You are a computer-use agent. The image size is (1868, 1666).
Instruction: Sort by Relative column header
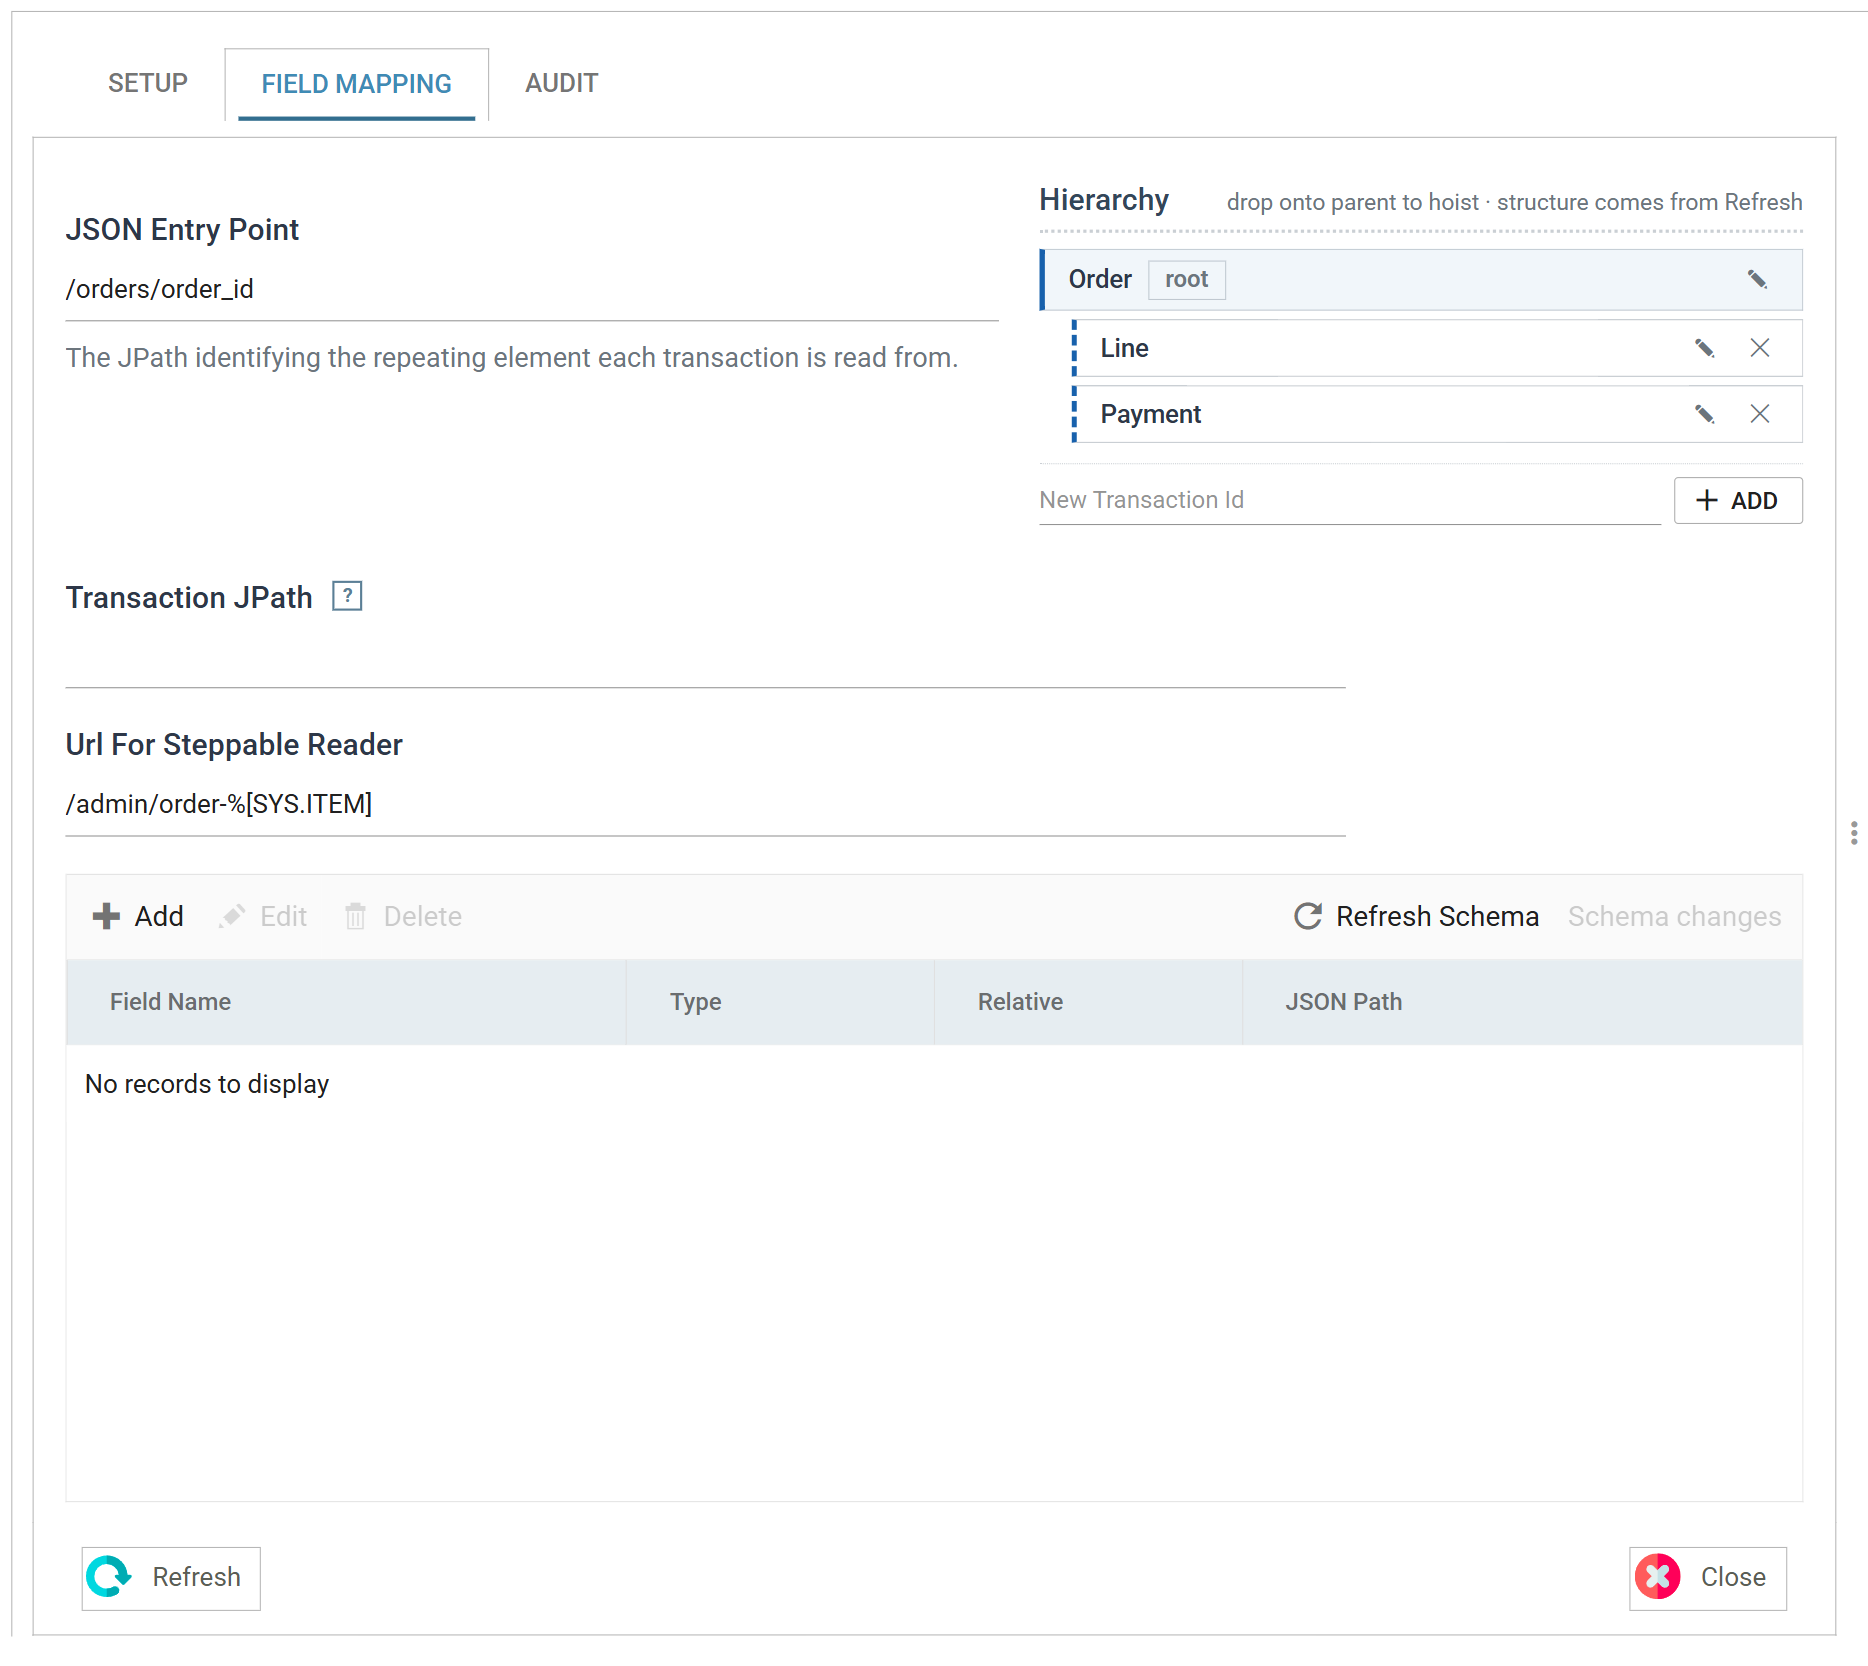[1088, 1002]
